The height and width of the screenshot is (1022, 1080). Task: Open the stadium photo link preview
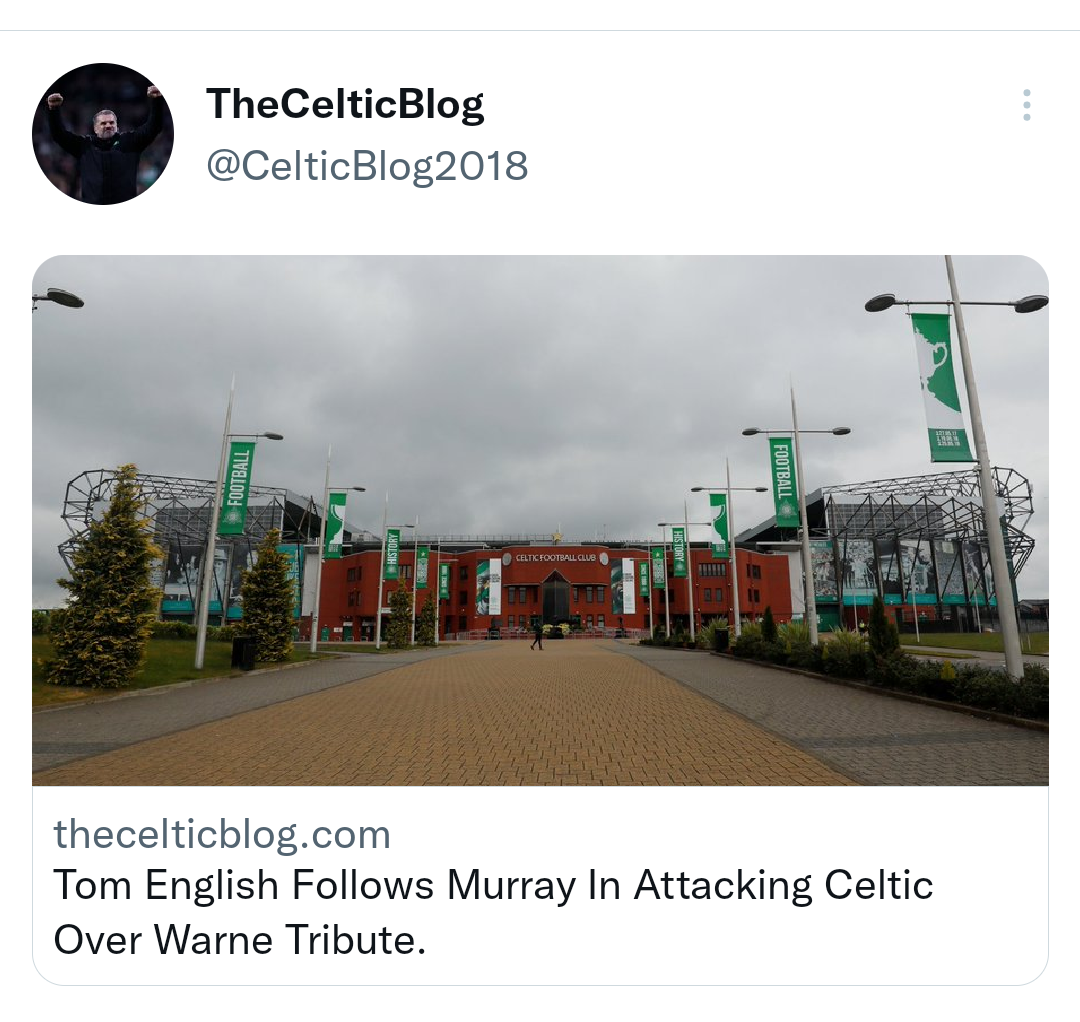point(540,520)
